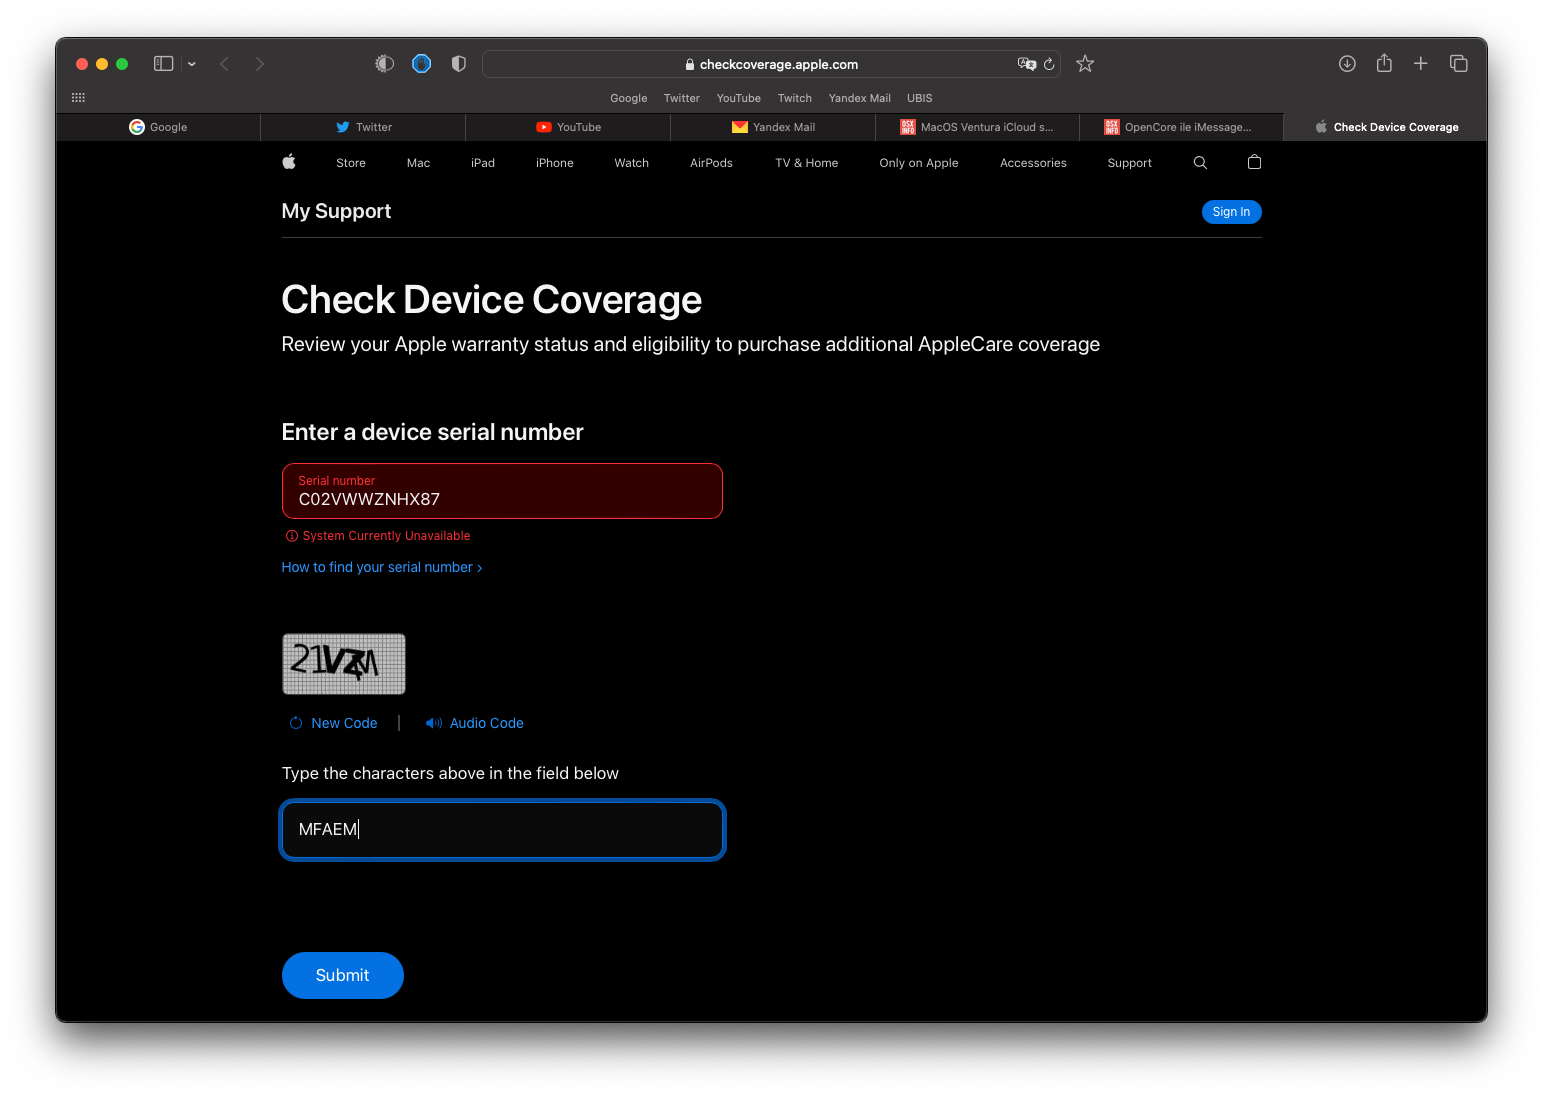The height and width of the screenshot is (1096, 1543).
Task: Reload the page in address bar
Action: tap(1049, 64)
